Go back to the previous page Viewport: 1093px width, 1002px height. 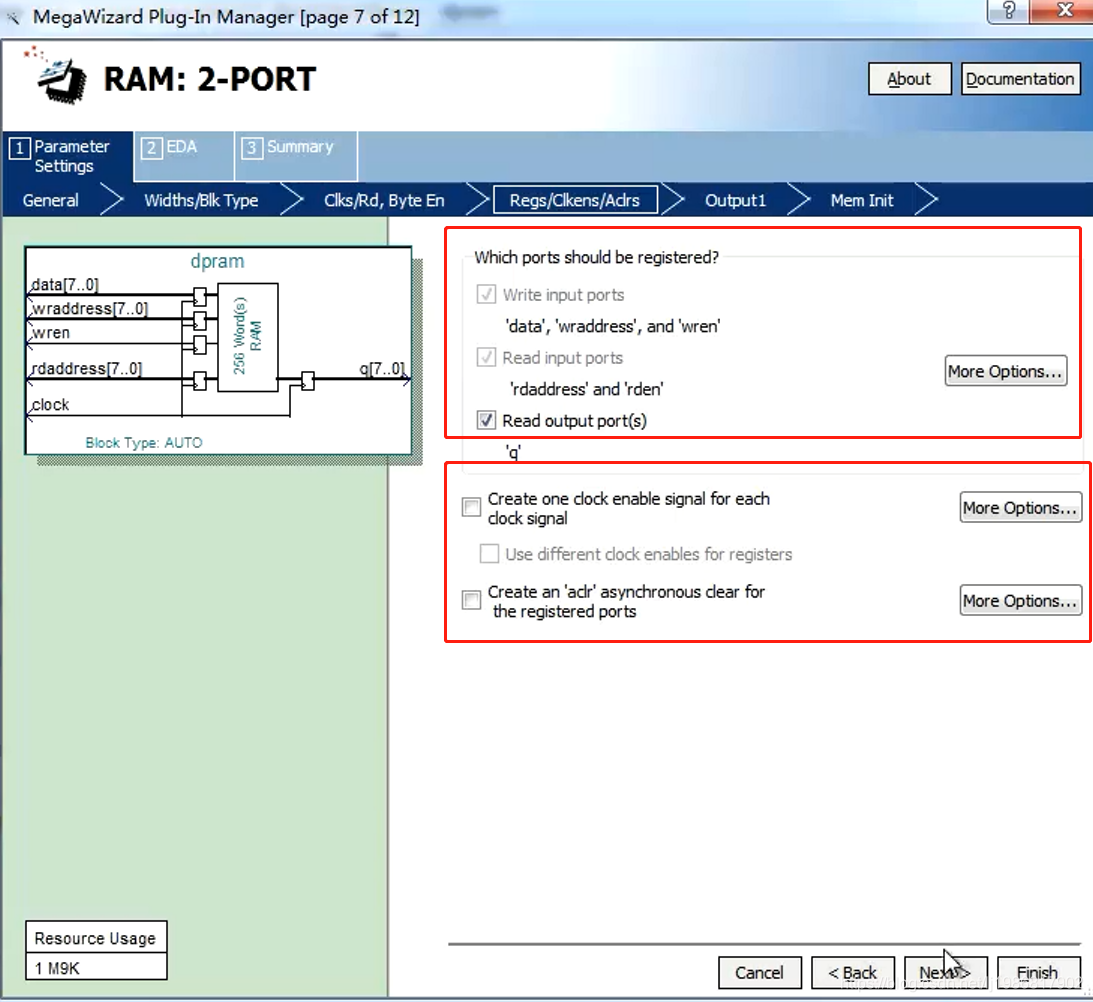click(853, 973)
